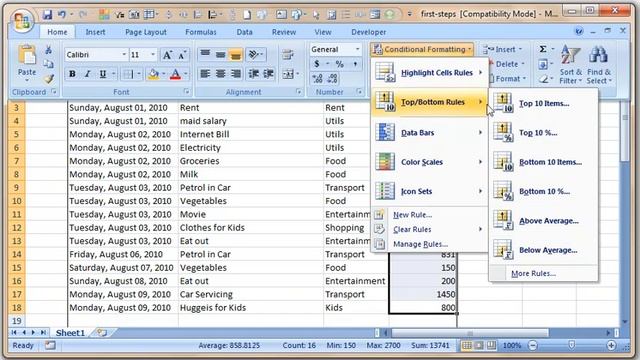Open Excel help question mark

pos(579,31)
